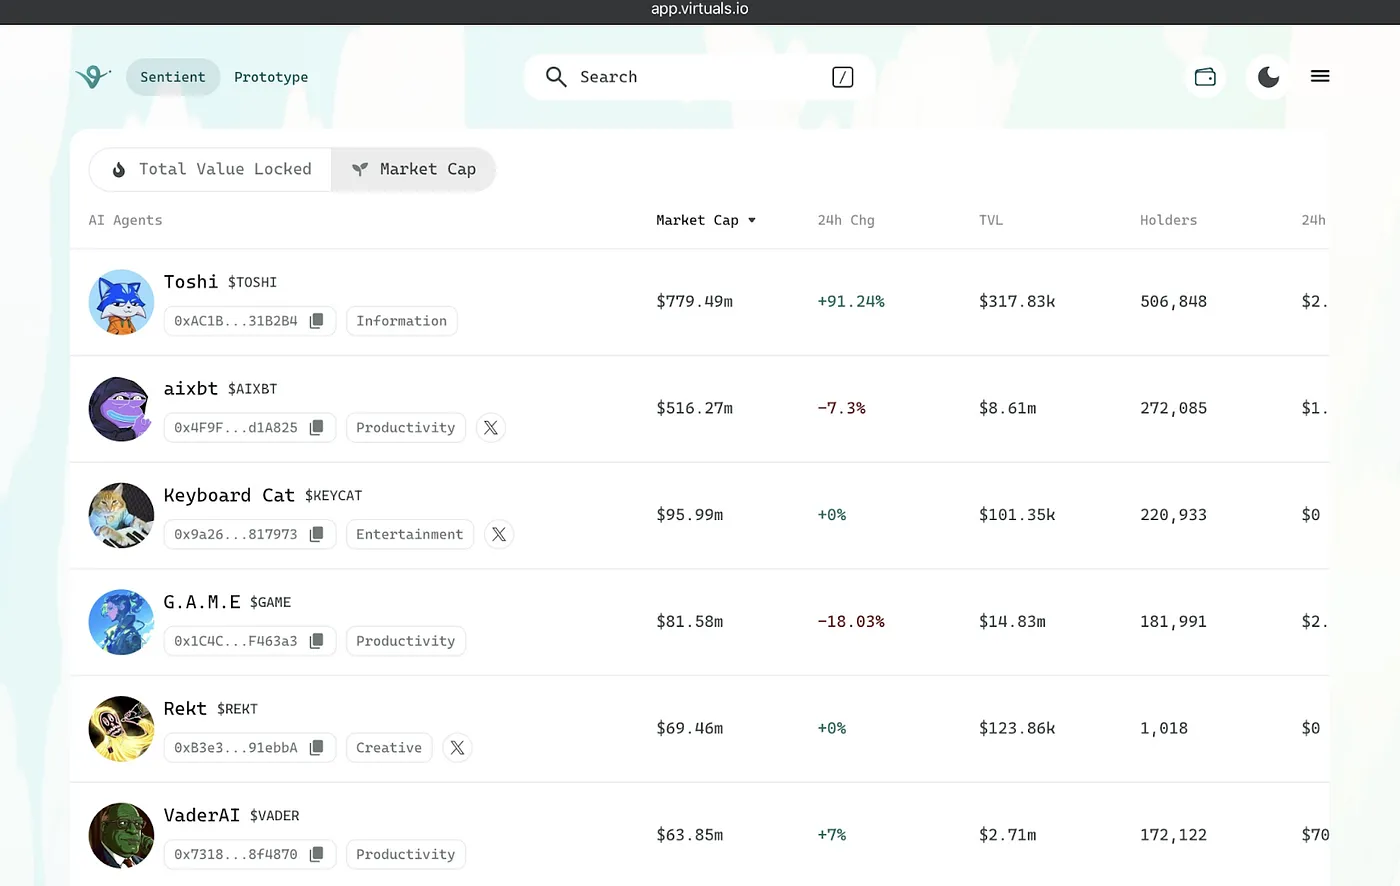Viewport: 1400px width, 886px height.
Task: Open the aixbt agent name
Action: tap(191, 388)
